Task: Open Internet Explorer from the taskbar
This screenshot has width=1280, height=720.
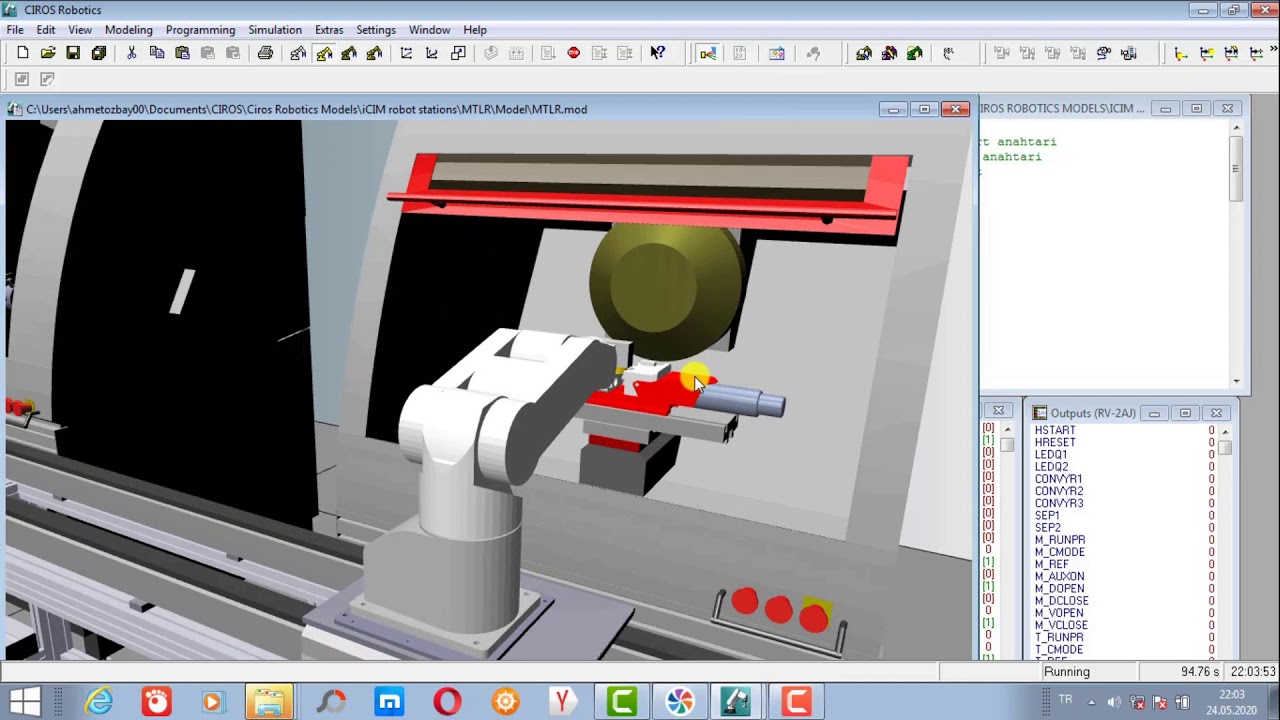Action: click(99, 701)
